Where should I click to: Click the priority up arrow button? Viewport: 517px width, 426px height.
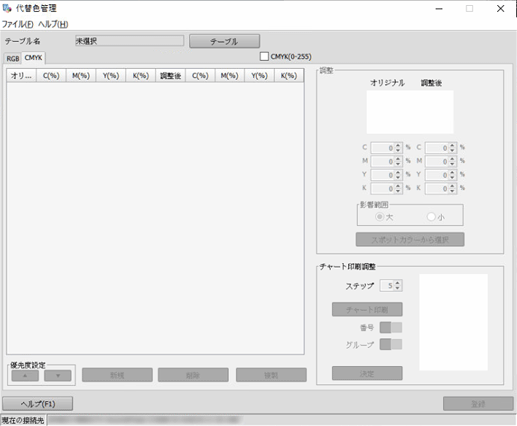click(x=25, y=376)
